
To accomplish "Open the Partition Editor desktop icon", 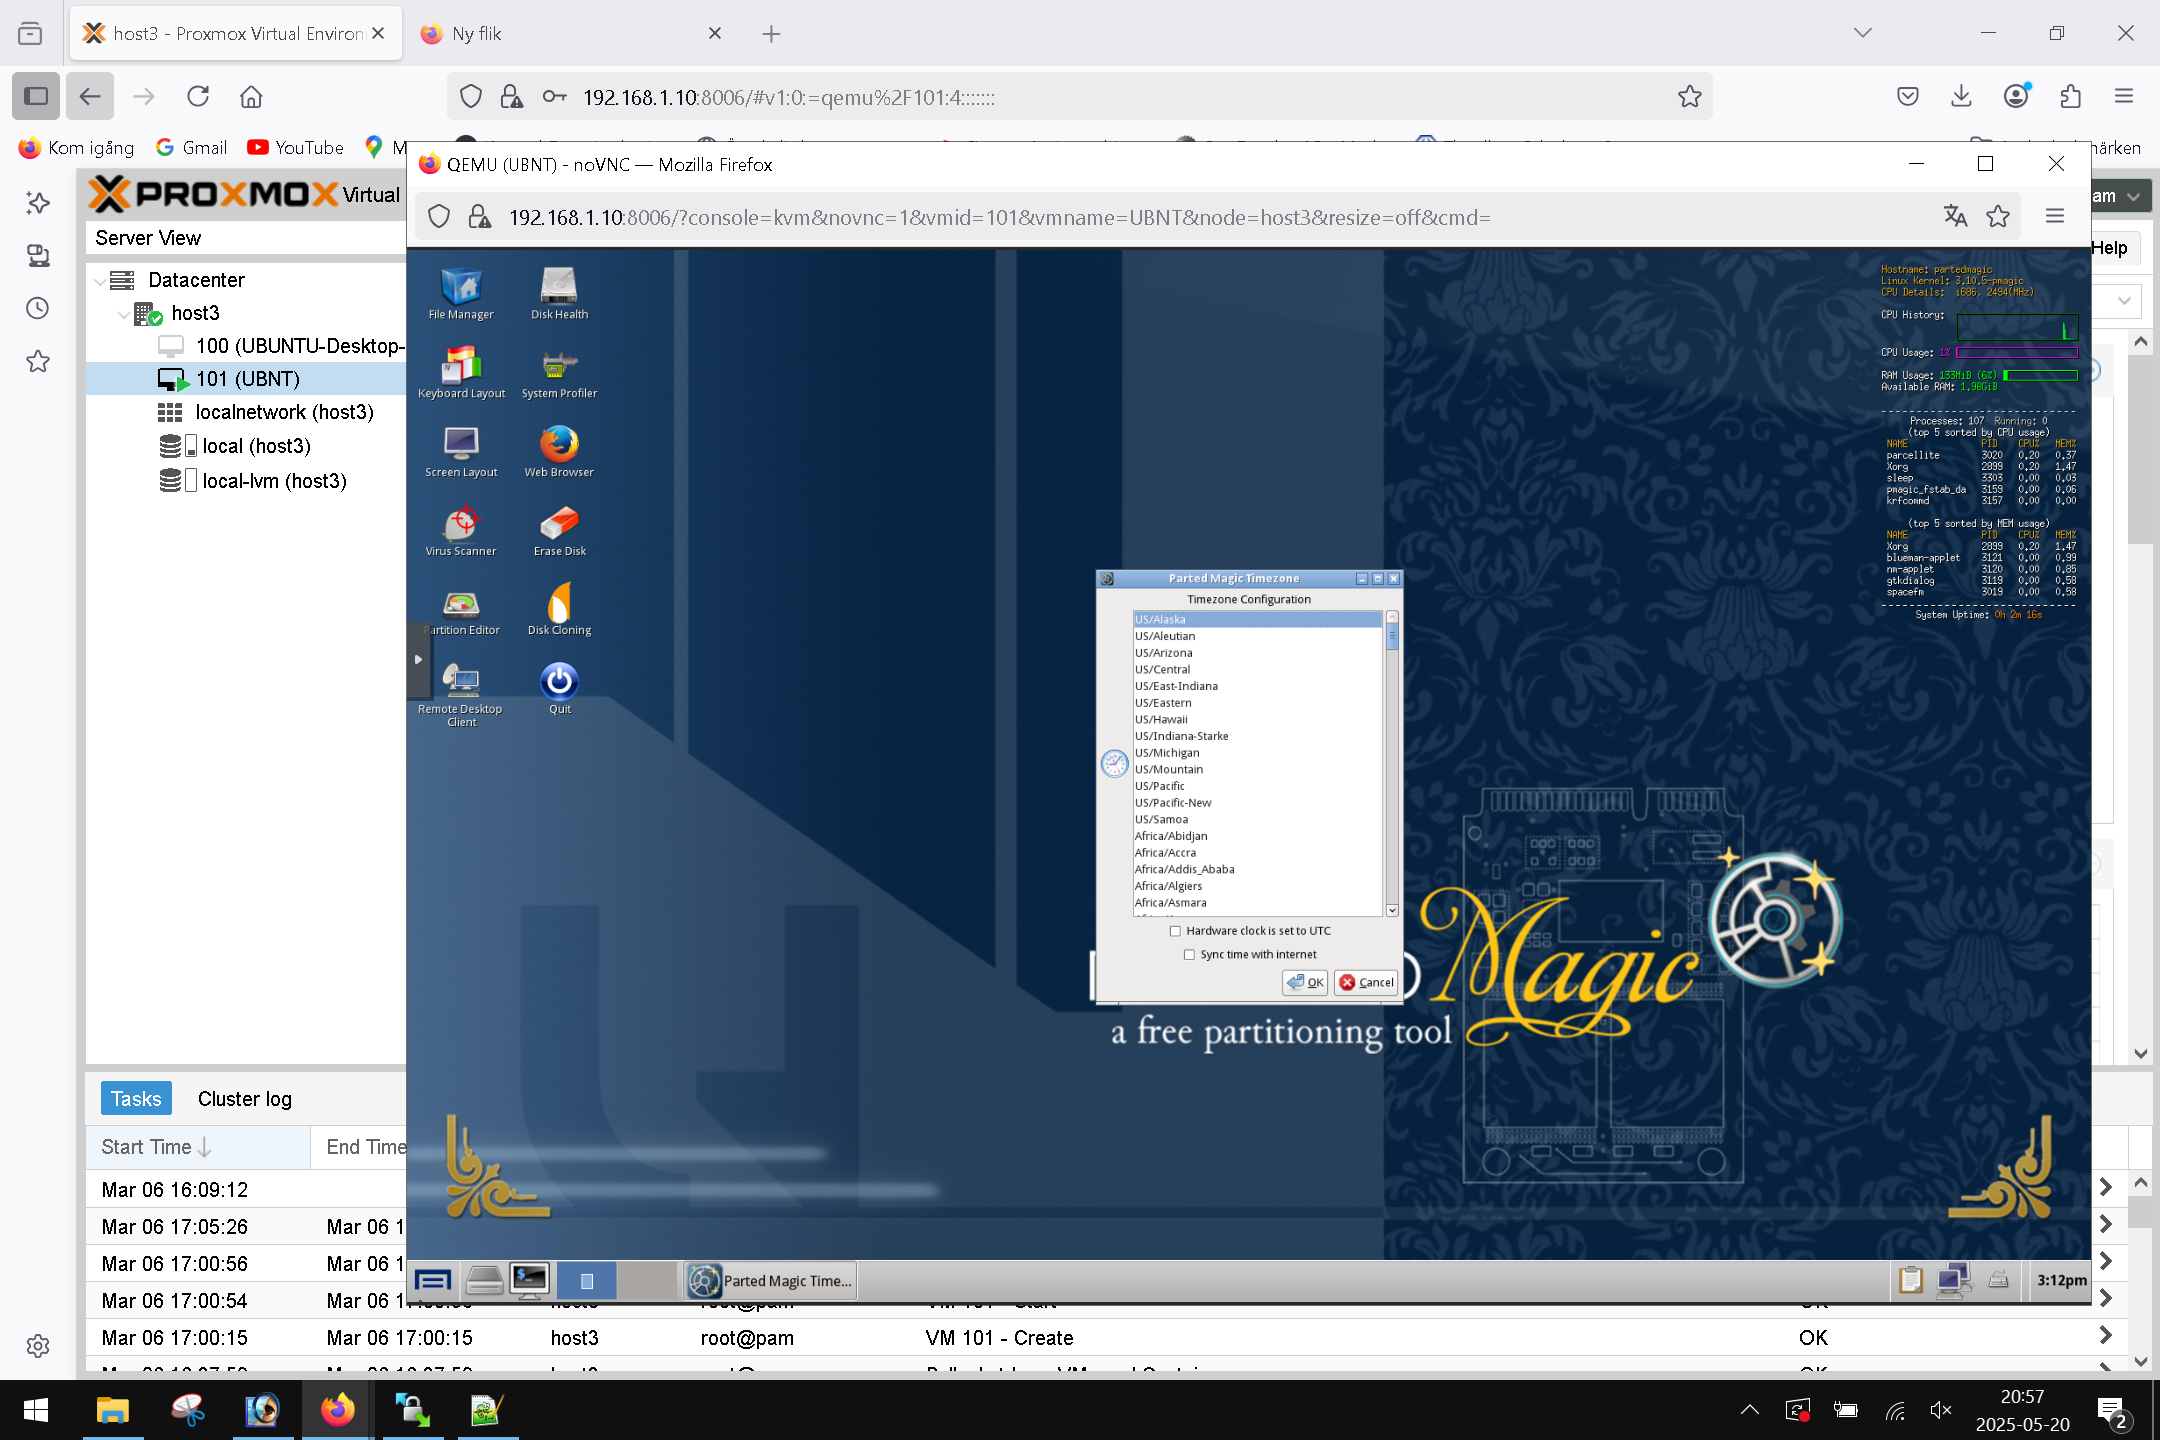I will (x=461, y=606).
